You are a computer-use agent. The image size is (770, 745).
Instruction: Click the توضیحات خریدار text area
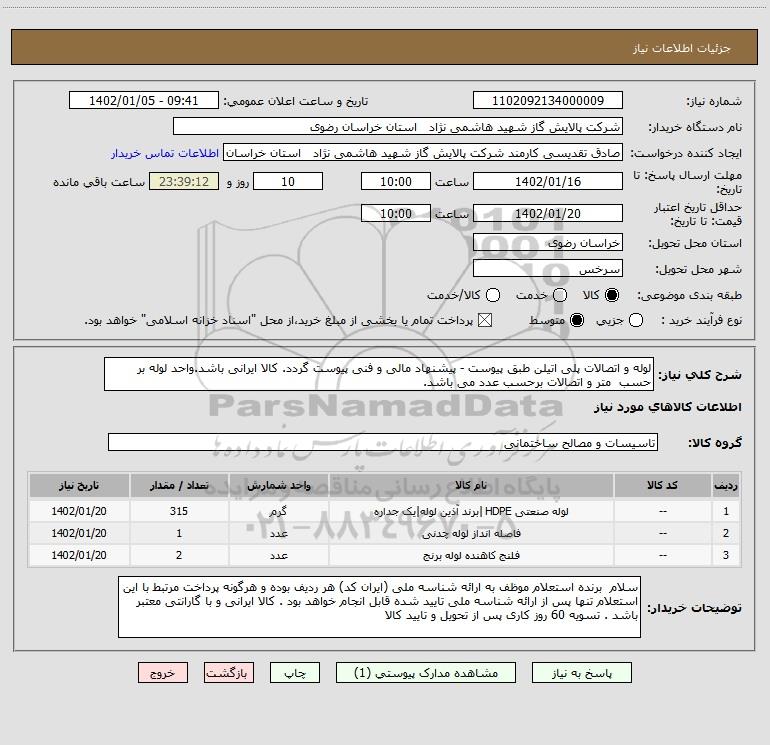point(379,607)
